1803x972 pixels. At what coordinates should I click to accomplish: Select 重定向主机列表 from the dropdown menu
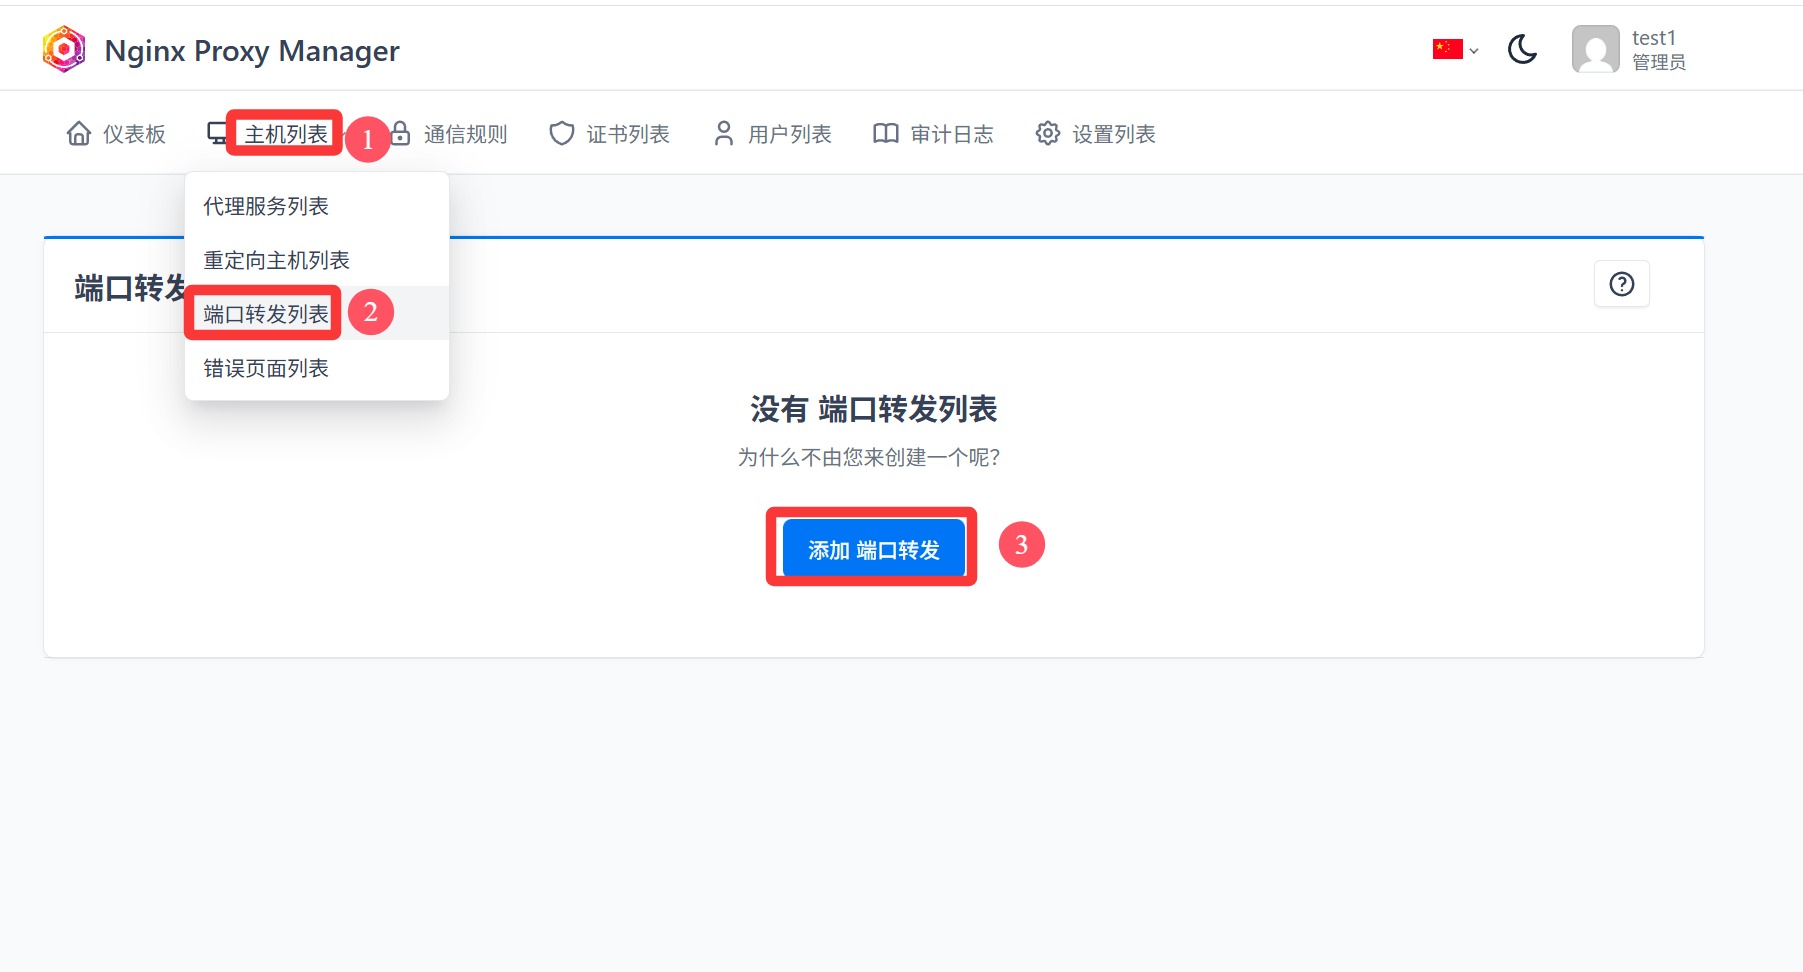click(276, 260)
